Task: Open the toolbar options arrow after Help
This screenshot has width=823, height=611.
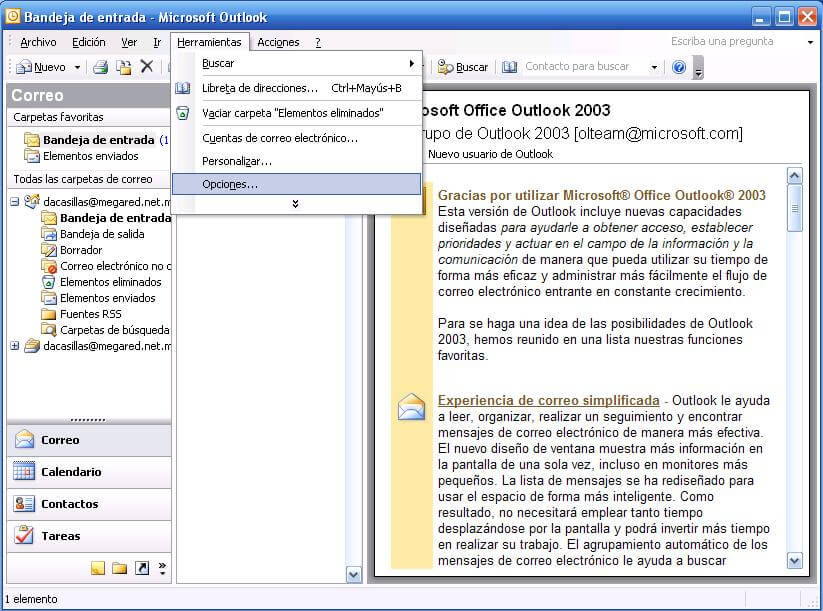Action: pyautogui.click(x=698, y=68)
